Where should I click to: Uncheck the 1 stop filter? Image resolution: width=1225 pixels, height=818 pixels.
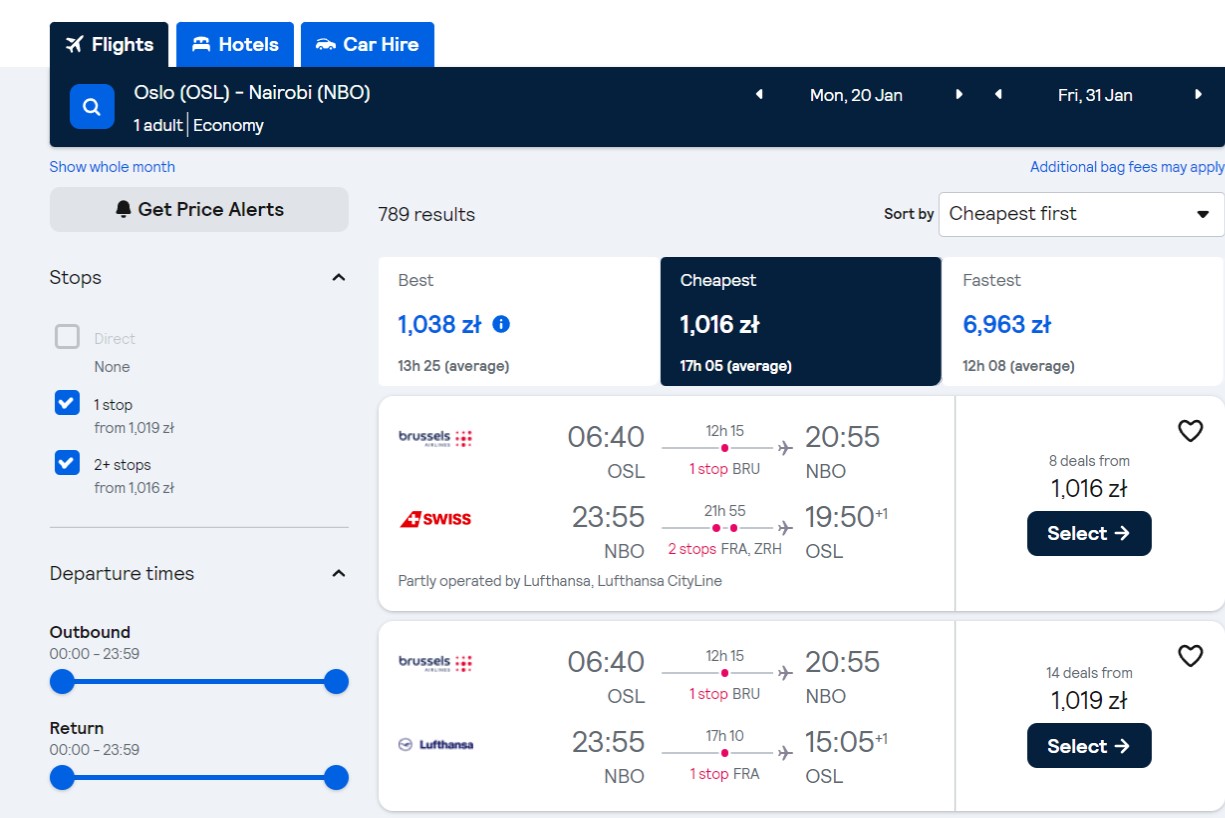click(67, 403)
